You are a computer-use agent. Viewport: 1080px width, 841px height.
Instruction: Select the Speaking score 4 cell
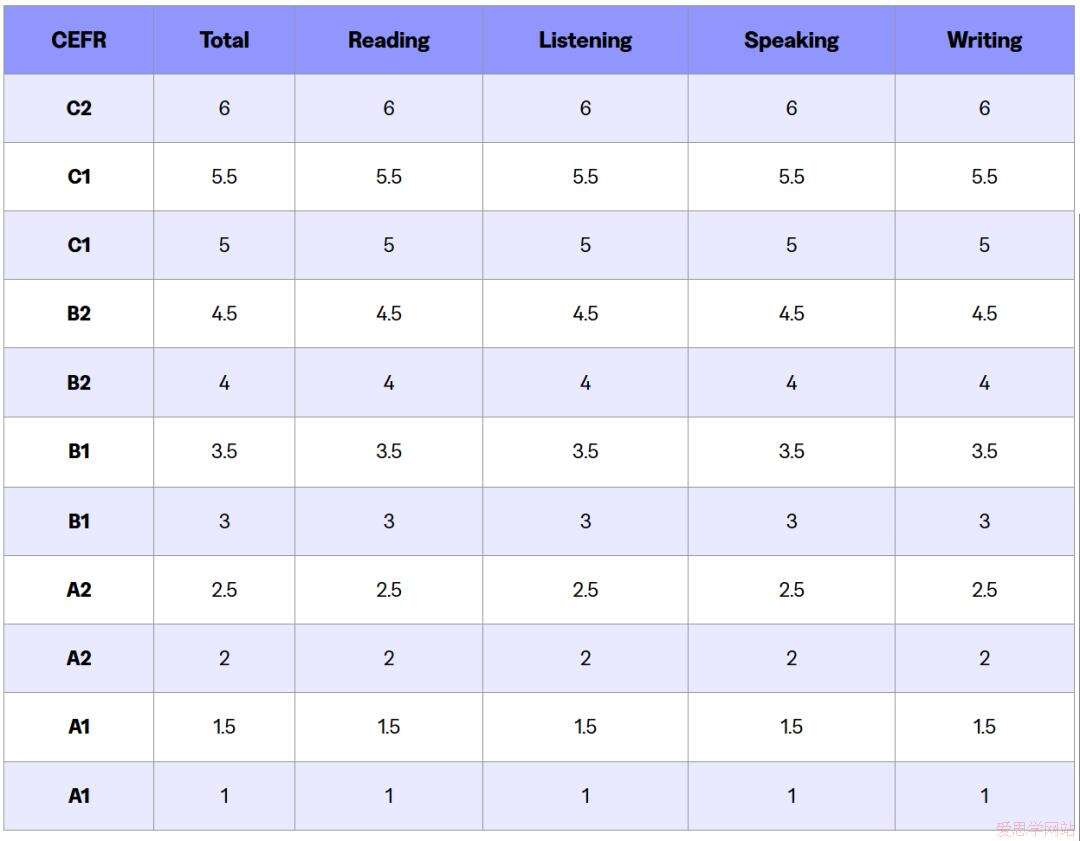(791, 383)
